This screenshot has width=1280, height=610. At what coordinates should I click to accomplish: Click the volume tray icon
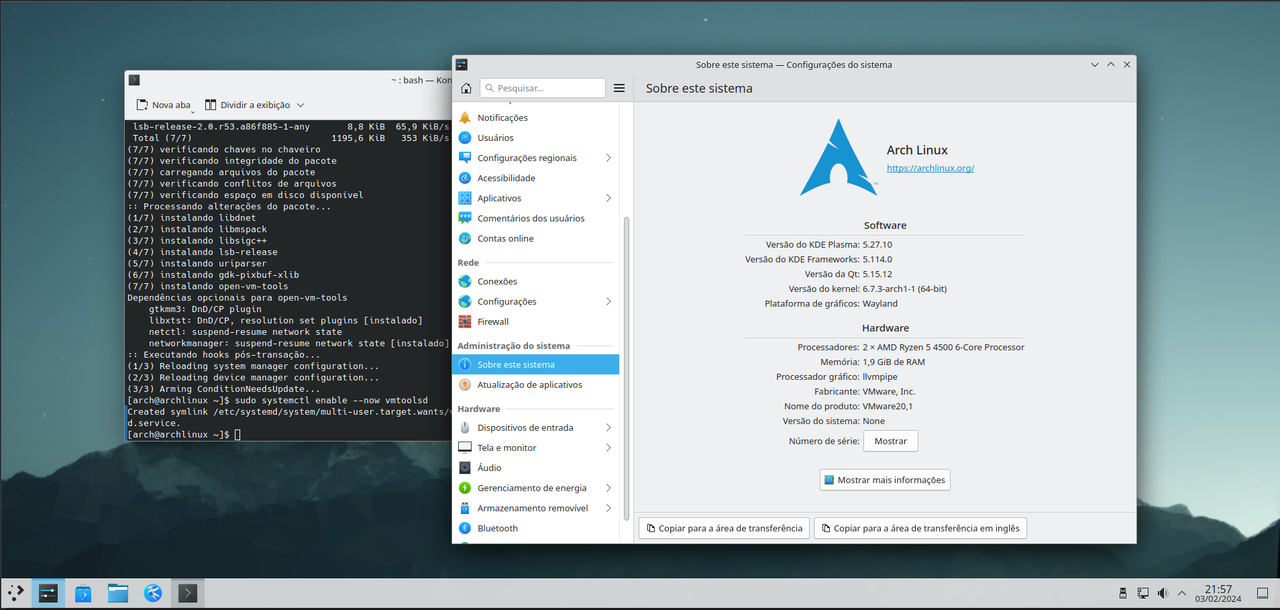click(1163, 593)
